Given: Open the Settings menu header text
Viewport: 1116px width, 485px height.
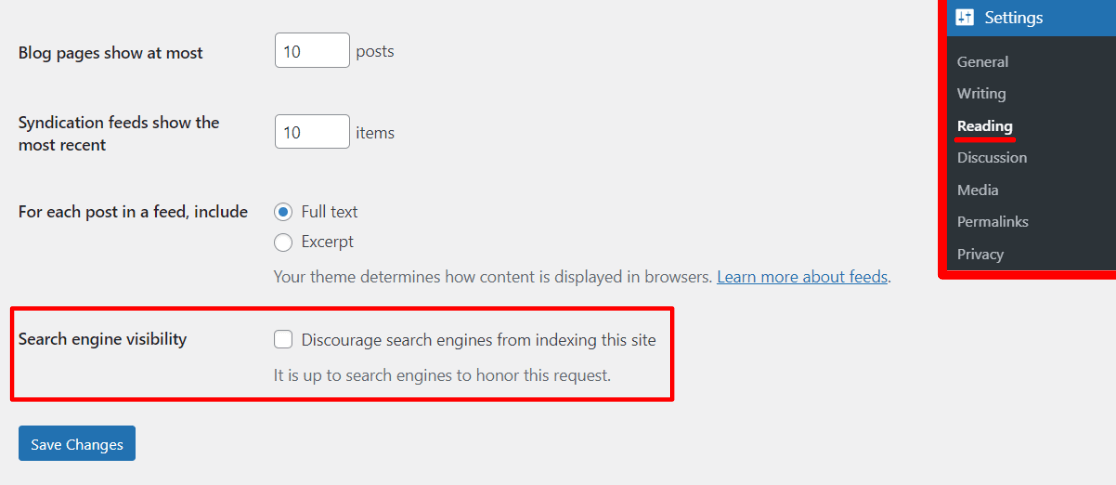Looking at the screenshot, I should (x=1013, y=18).
